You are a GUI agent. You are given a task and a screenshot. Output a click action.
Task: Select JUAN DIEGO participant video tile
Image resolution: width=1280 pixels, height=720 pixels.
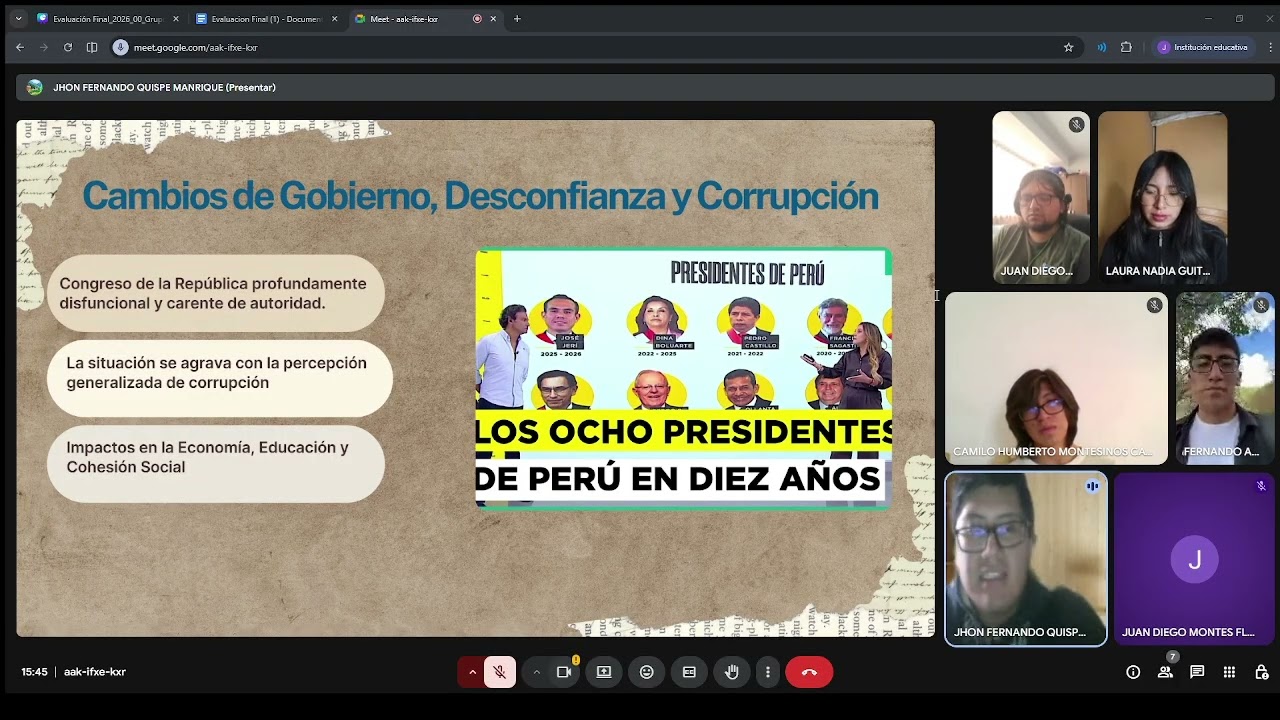[x=1041, y=197]
